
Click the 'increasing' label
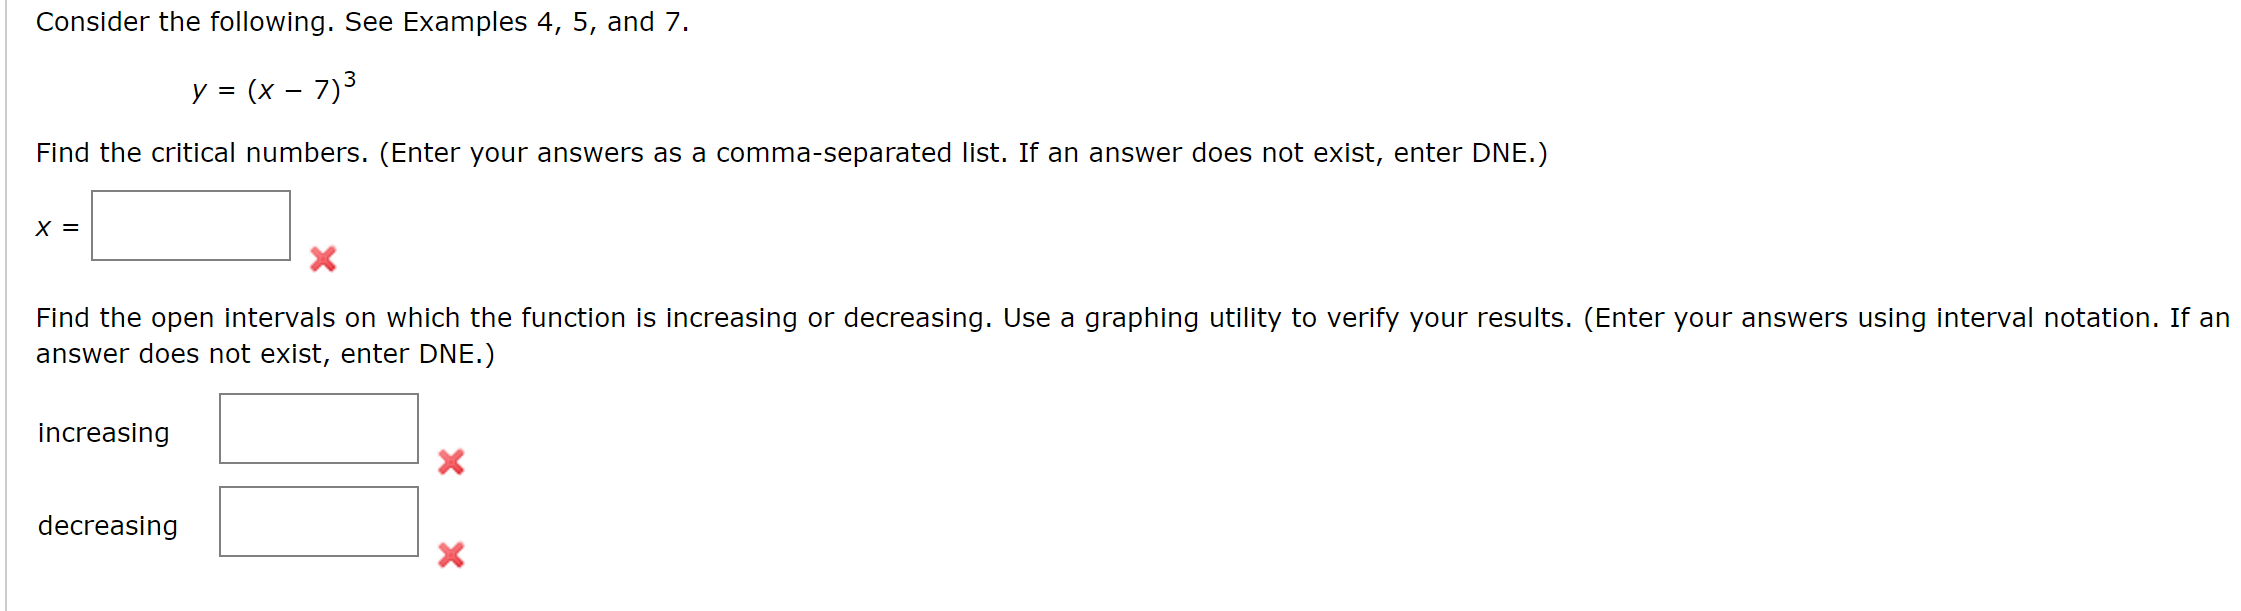[101, 433]
